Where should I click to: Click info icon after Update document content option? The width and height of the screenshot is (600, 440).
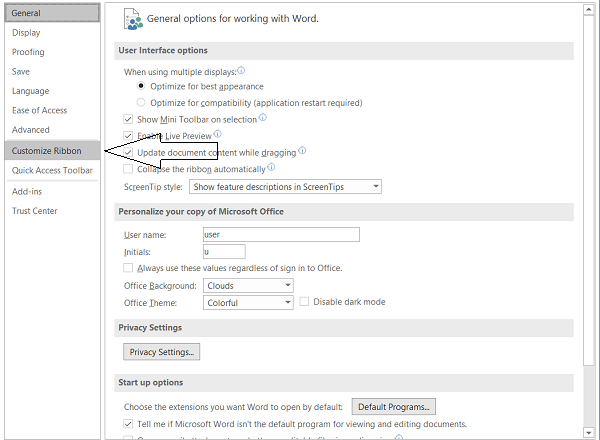[x=302, y=151]
